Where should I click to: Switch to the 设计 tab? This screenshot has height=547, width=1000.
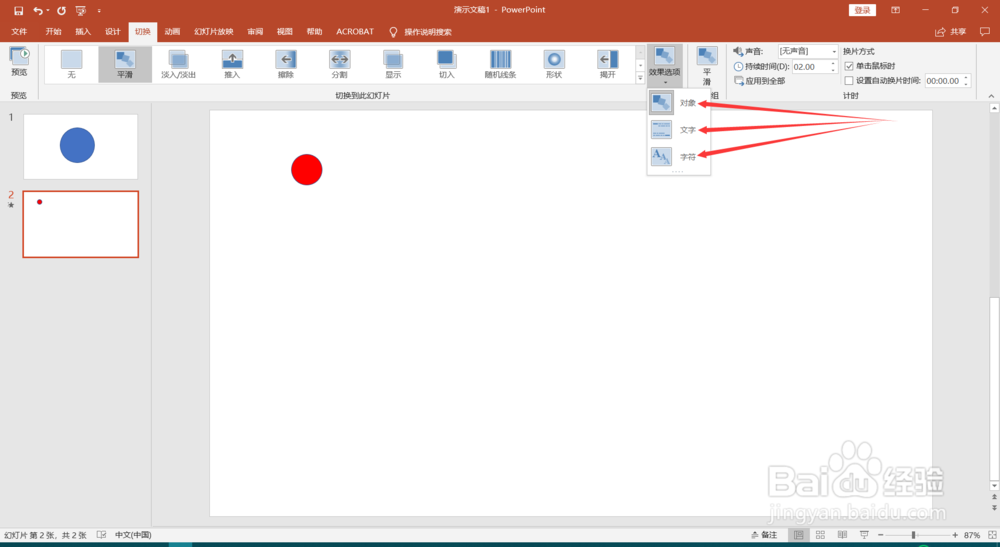113,31
